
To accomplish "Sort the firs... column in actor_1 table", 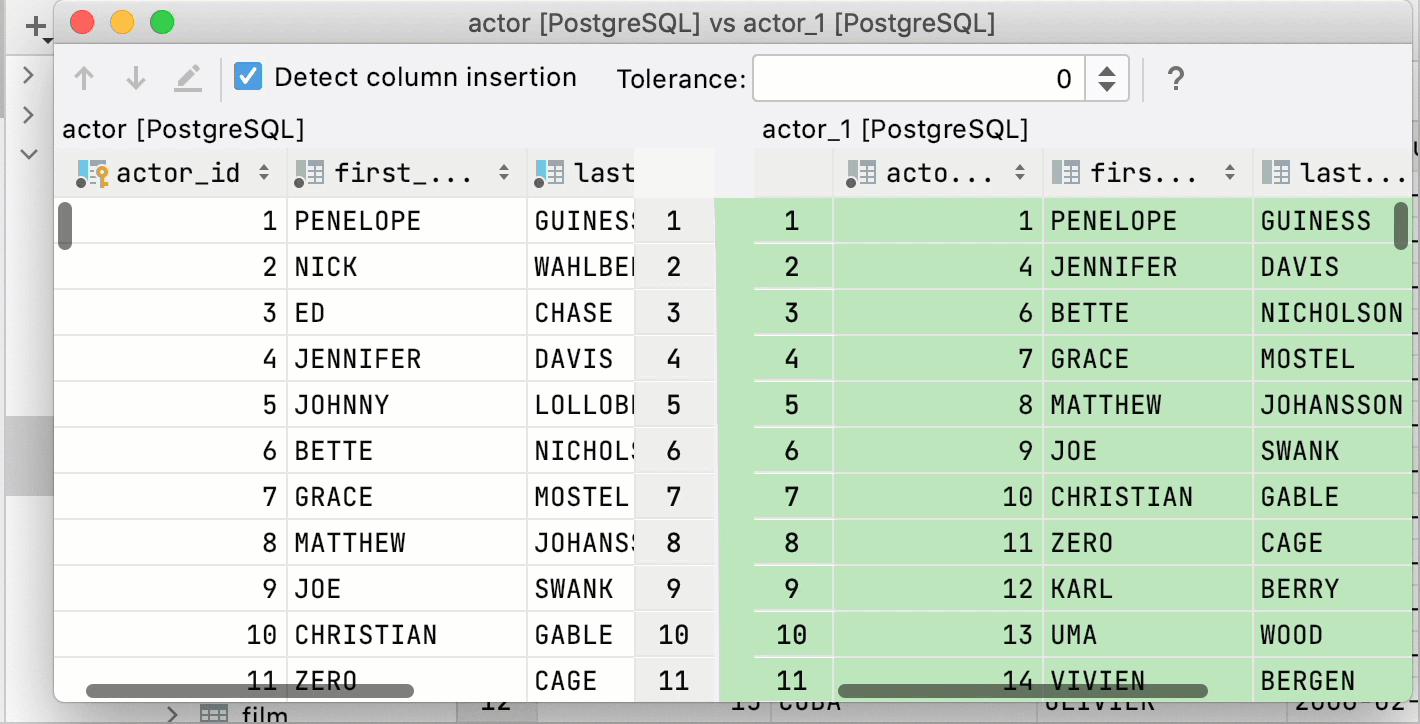I will pyautogui.click(x=1230, y=172).
